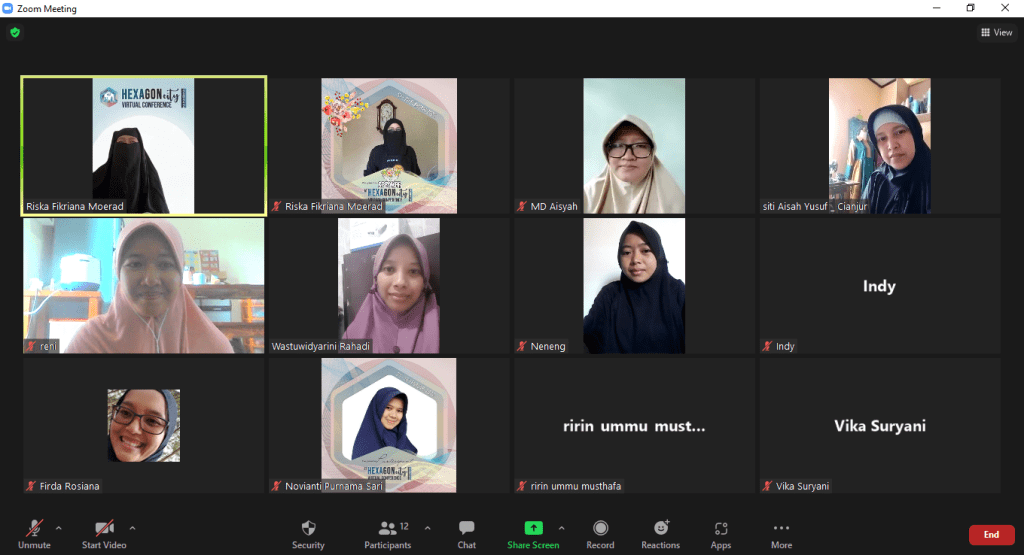Image resolution: width=1024 pixels, height=555 pixels.
Task: Expand audio options arrow beside Unmute
Action: pyautogui.click(x=59, y=528)
